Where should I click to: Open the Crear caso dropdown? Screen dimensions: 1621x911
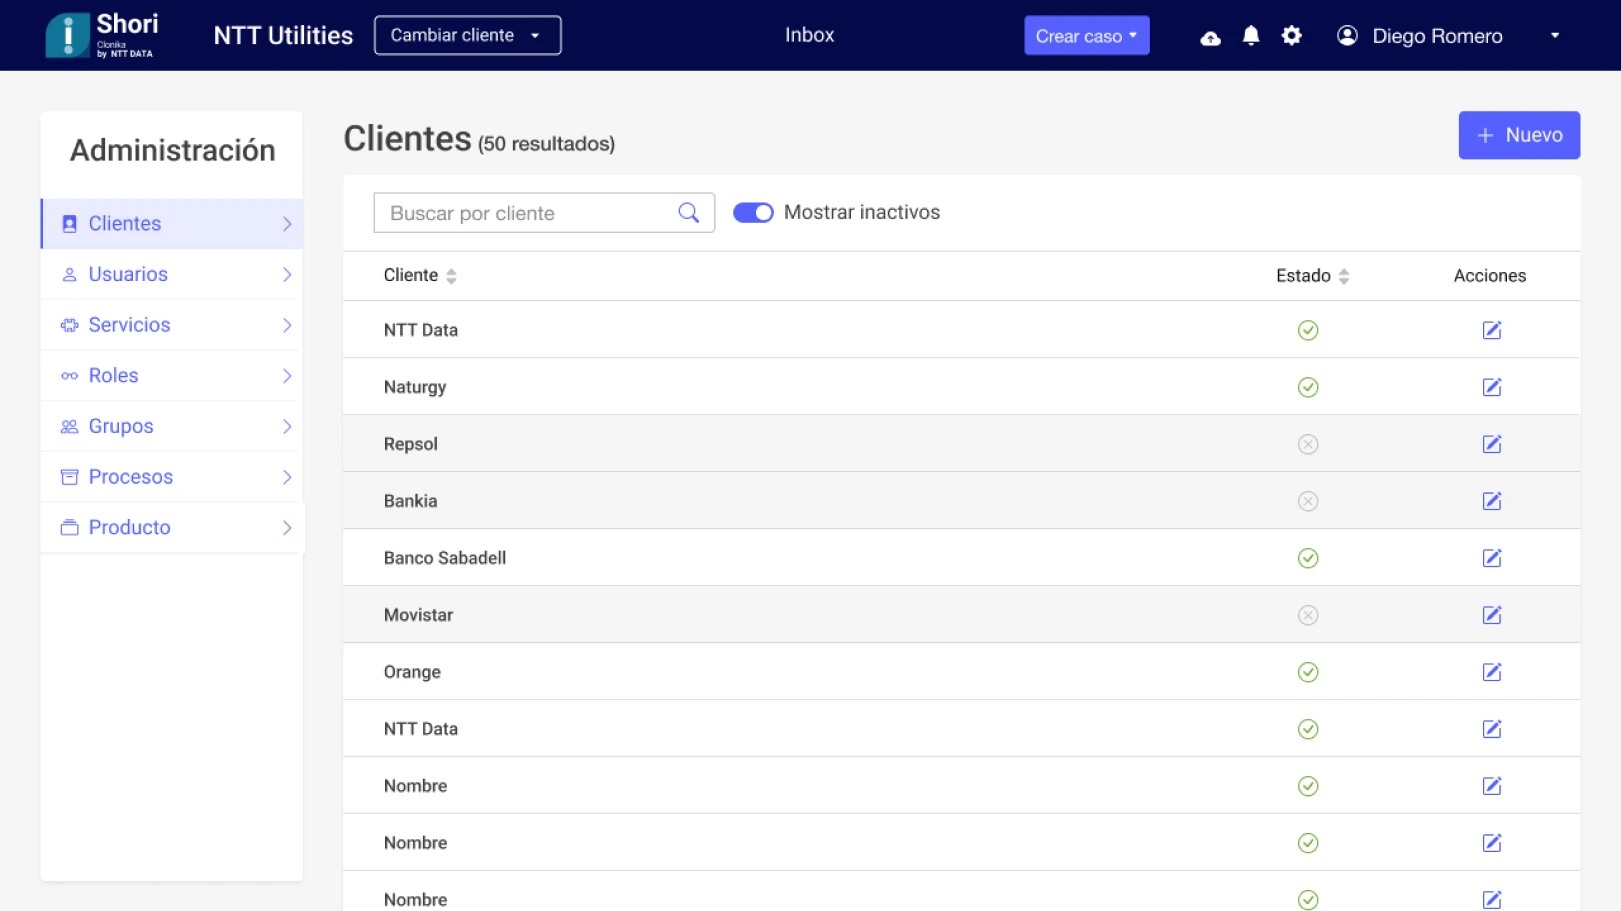click(1086, 36)
